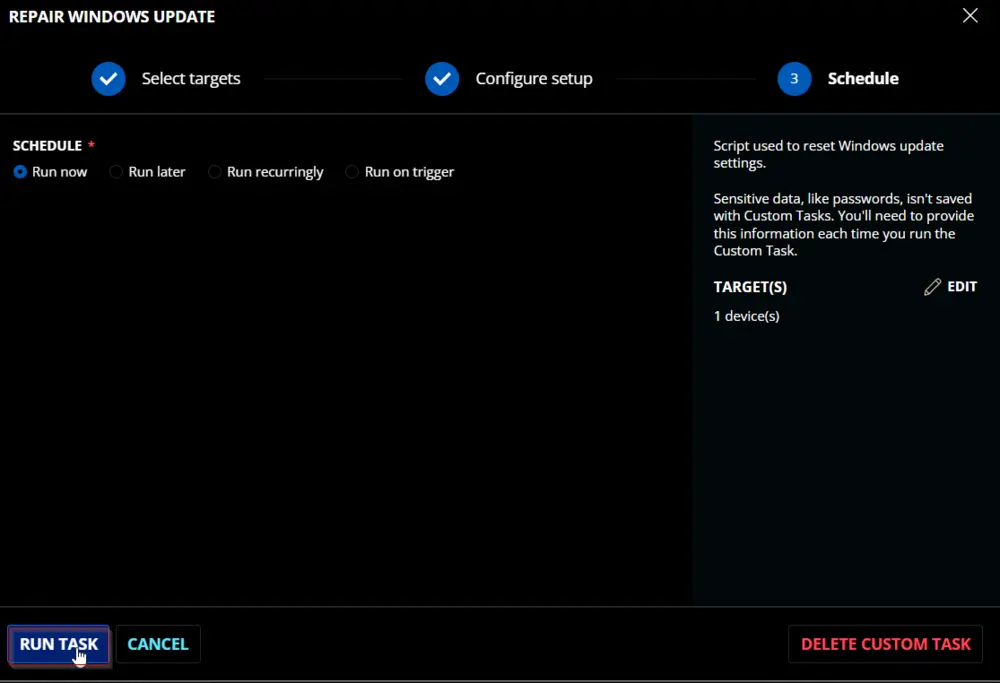The height and width of the screenshot is (683, 1000).
Task: Click the Schedule step number 3 icon
Action: click(794, 78)
